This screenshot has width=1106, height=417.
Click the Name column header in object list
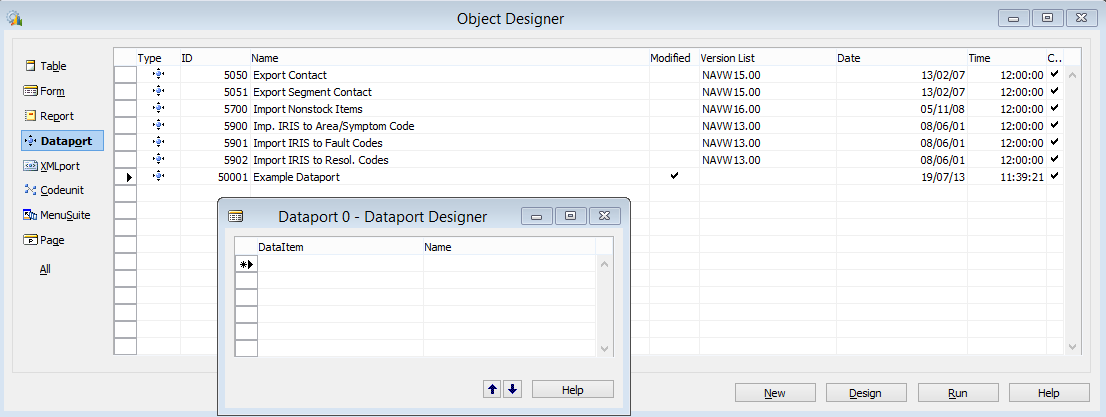click(x=450, y=58)
